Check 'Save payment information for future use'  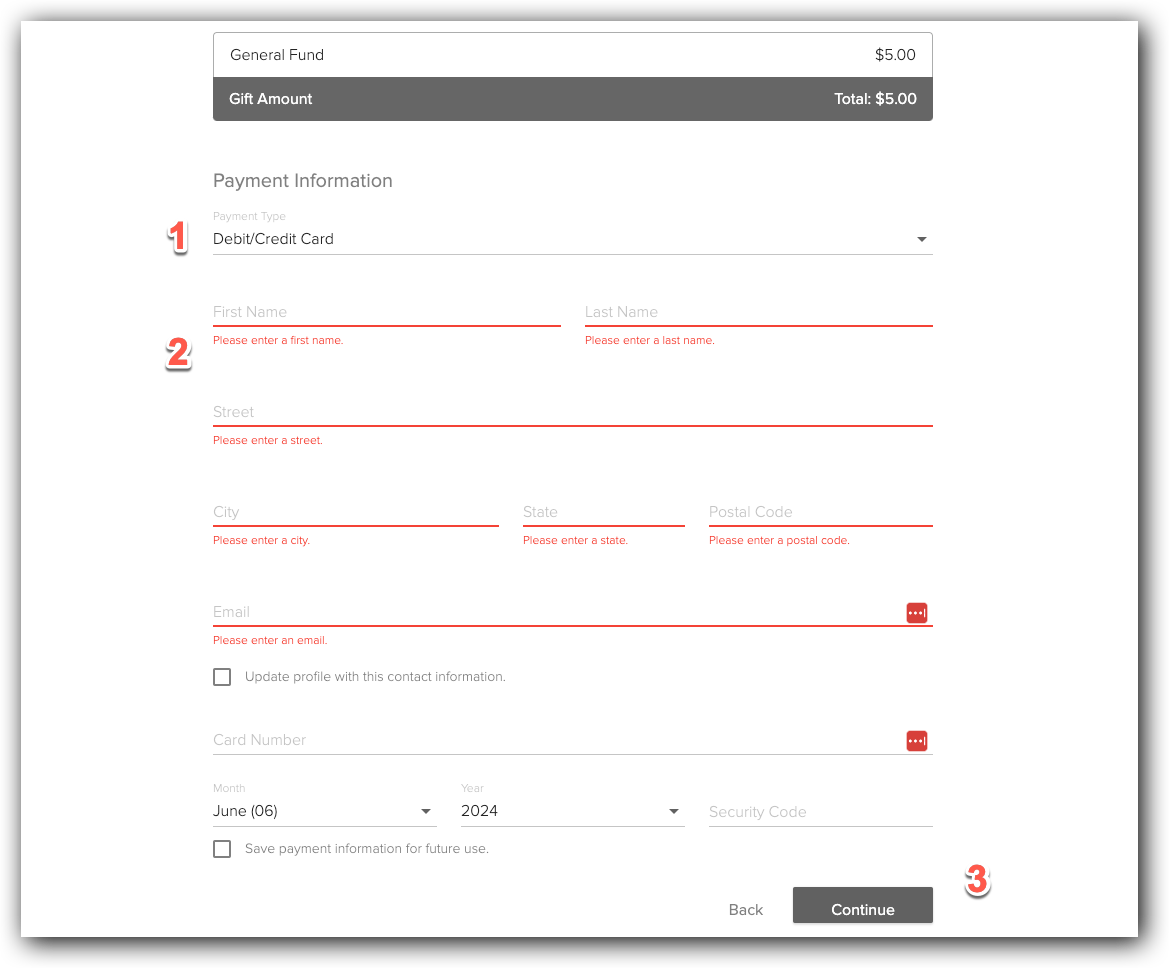222,848
